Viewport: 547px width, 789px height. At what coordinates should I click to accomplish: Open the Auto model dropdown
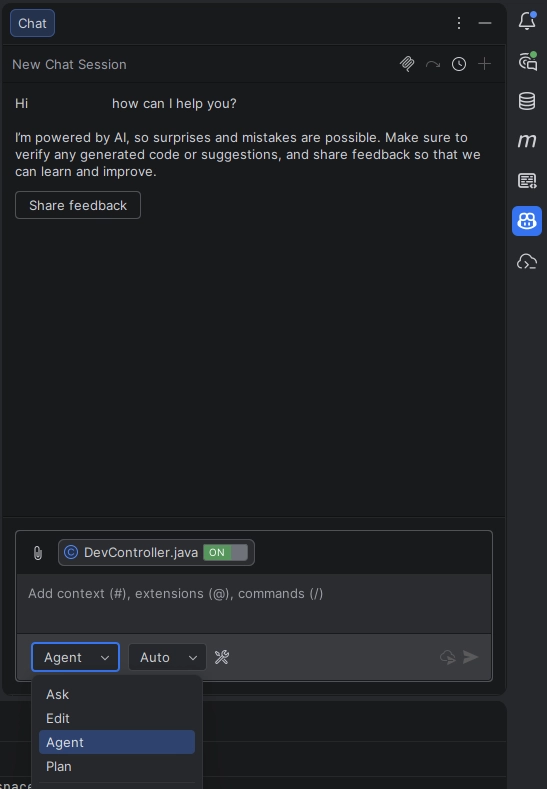pyautogui.click(x=167, y=657)
